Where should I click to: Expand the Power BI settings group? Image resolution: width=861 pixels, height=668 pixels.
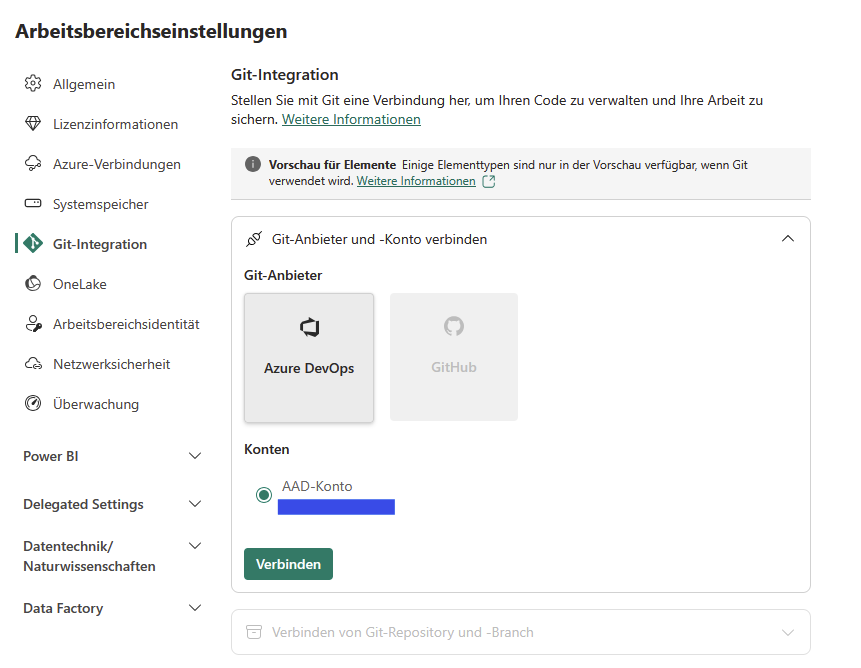click(195, 456)
